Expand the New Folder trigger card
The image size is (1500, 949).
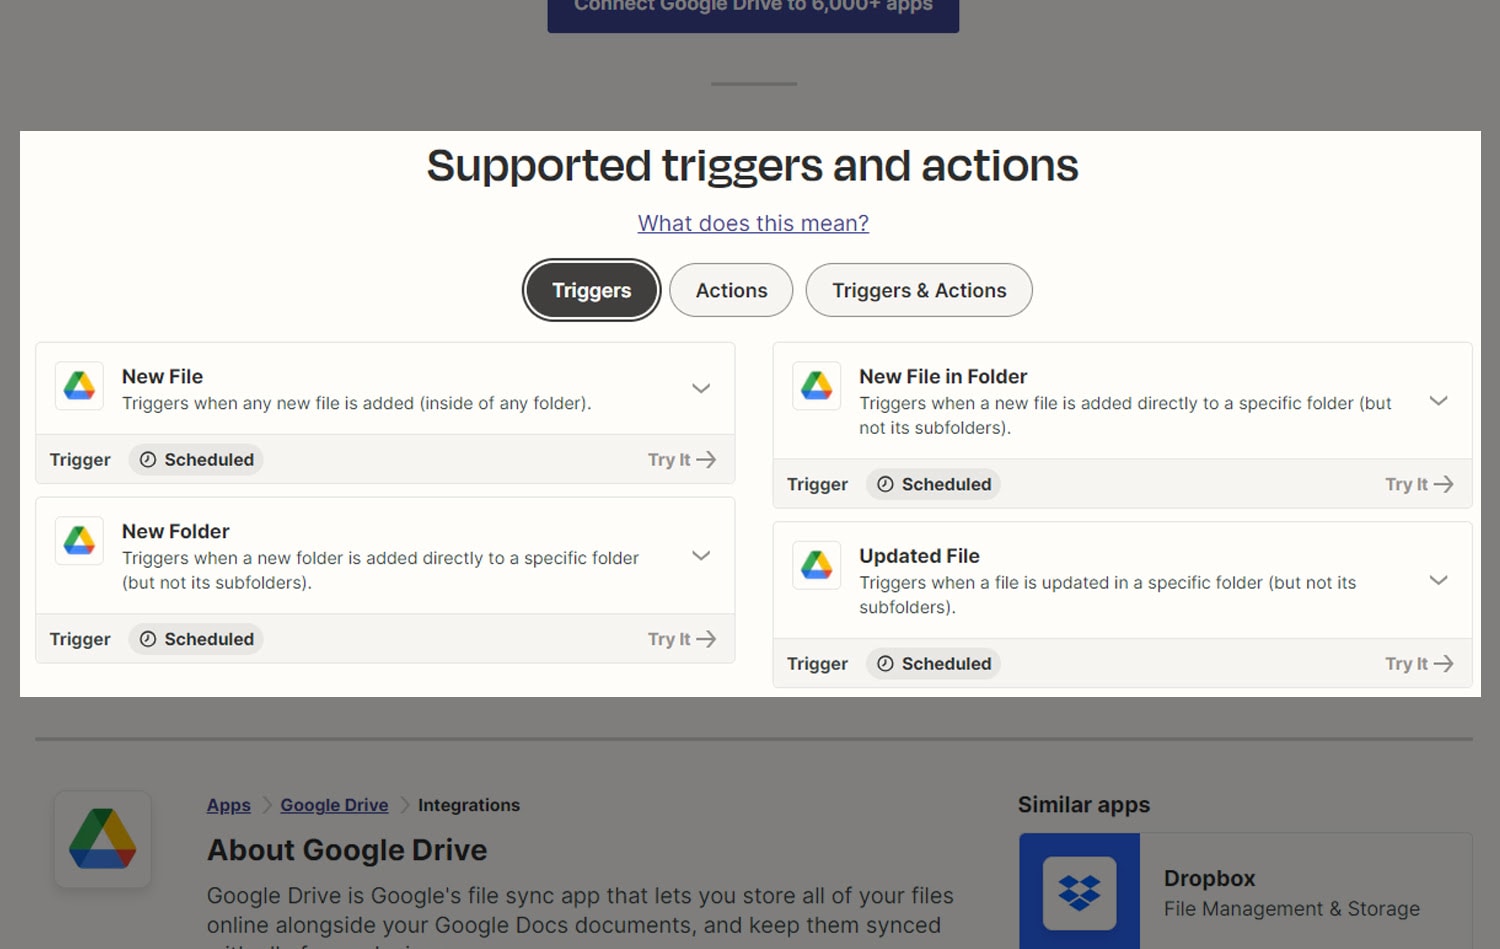click(701, 555)
